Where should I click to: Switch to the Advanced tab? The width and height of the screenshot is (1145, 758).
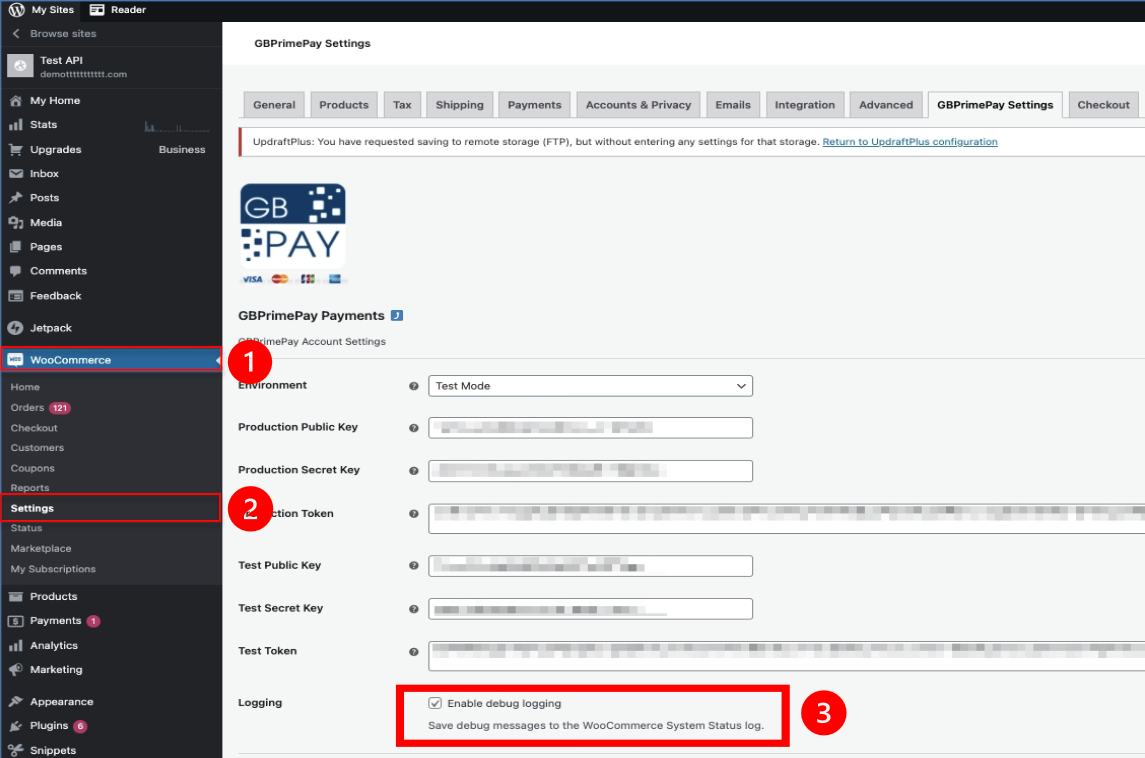tap(886, 104)
